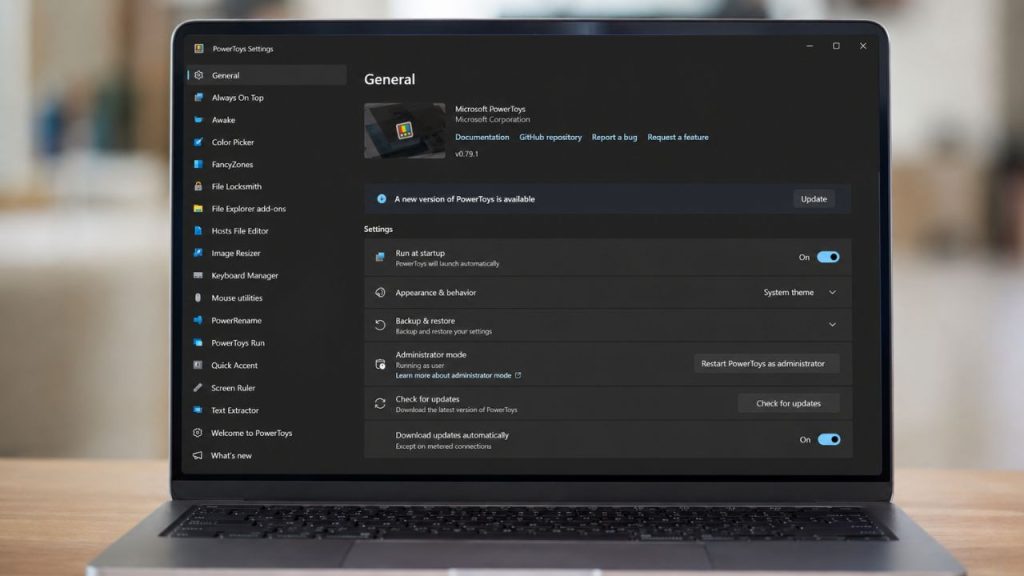The image size is (1024, 576).
Task: Open the System theme dropdown
Action: click(x=800, y=292)
